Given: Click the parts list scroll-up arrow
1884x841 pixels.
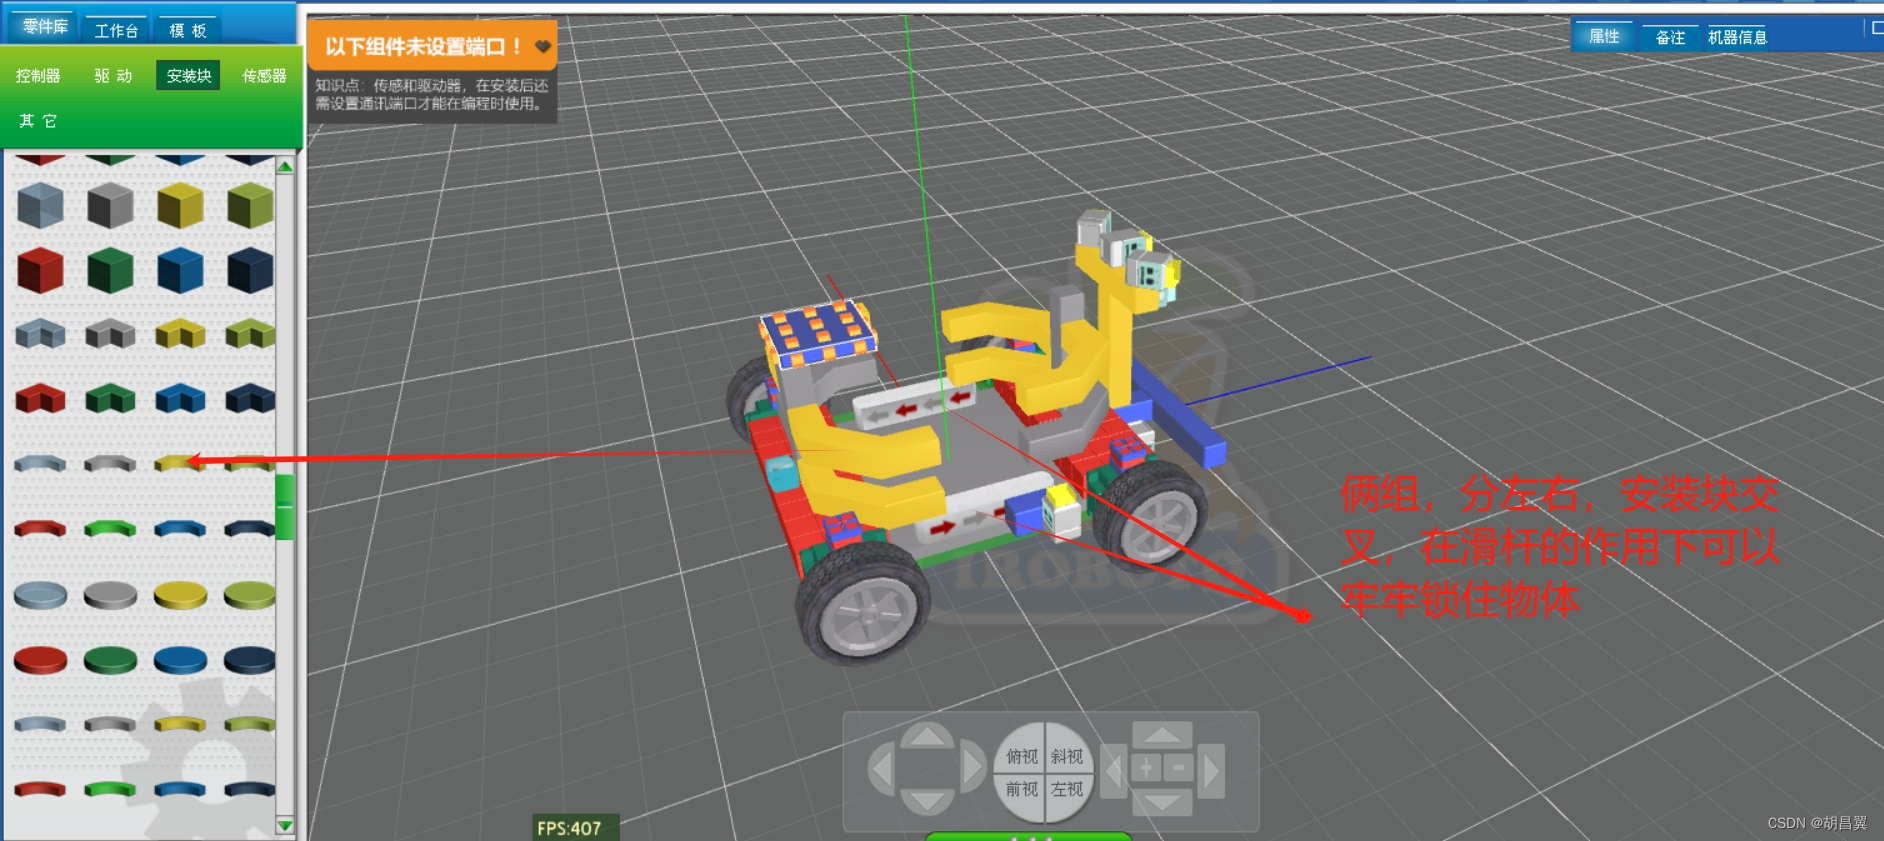Looking at the screenshot, I should (285, 167).
